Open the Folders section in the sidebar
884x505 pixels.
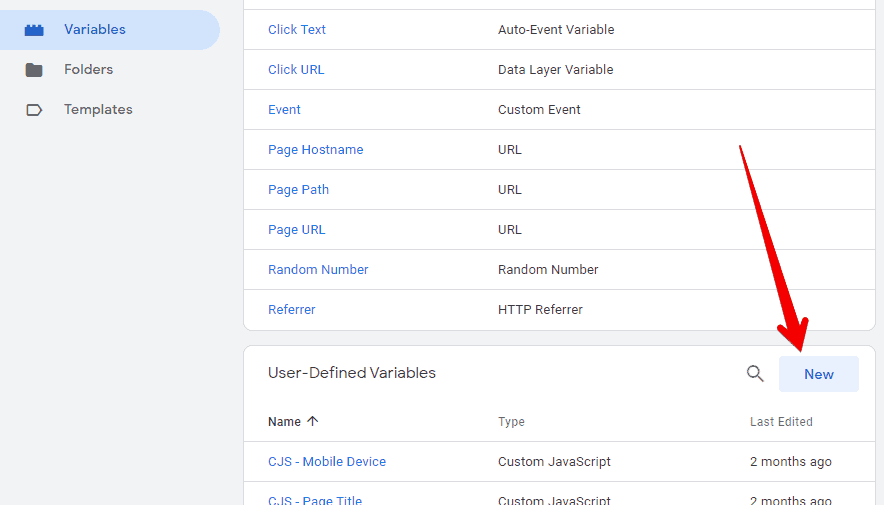89,69
